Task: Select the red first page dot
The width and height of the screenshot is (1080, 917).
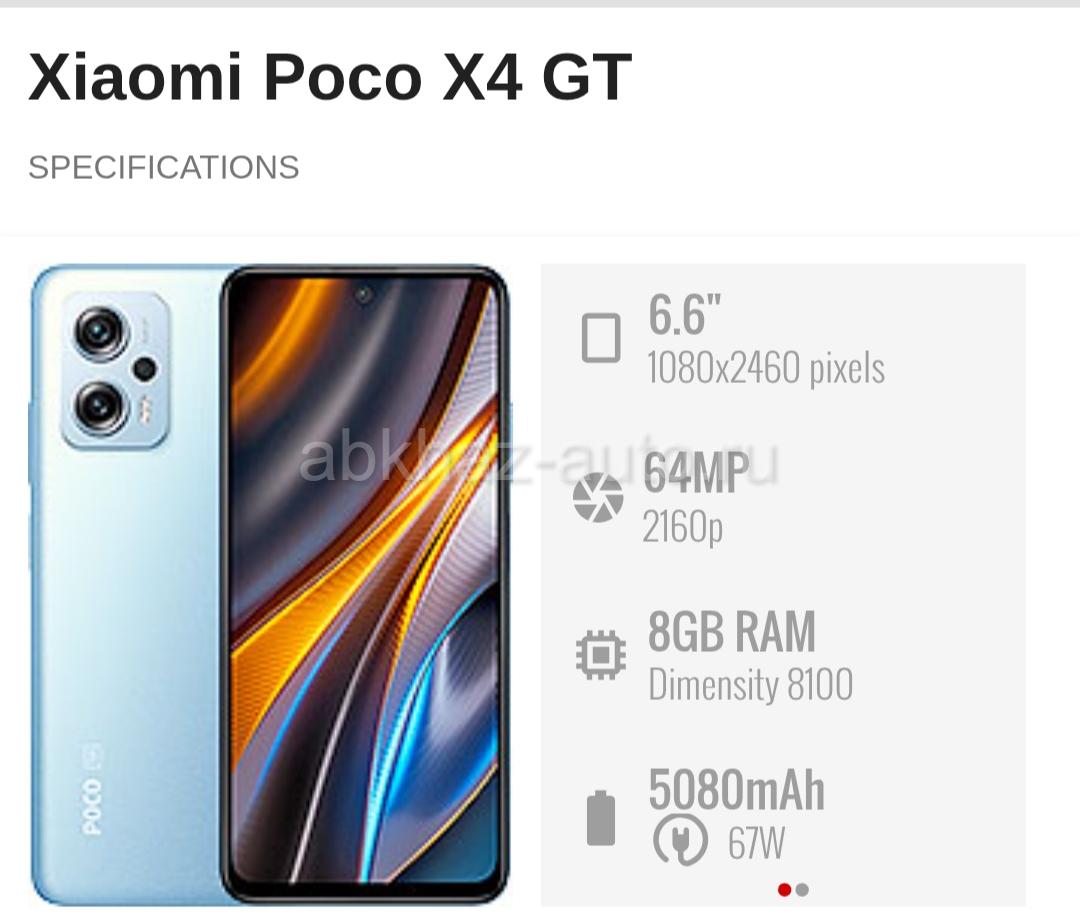Action: [784, 890]
